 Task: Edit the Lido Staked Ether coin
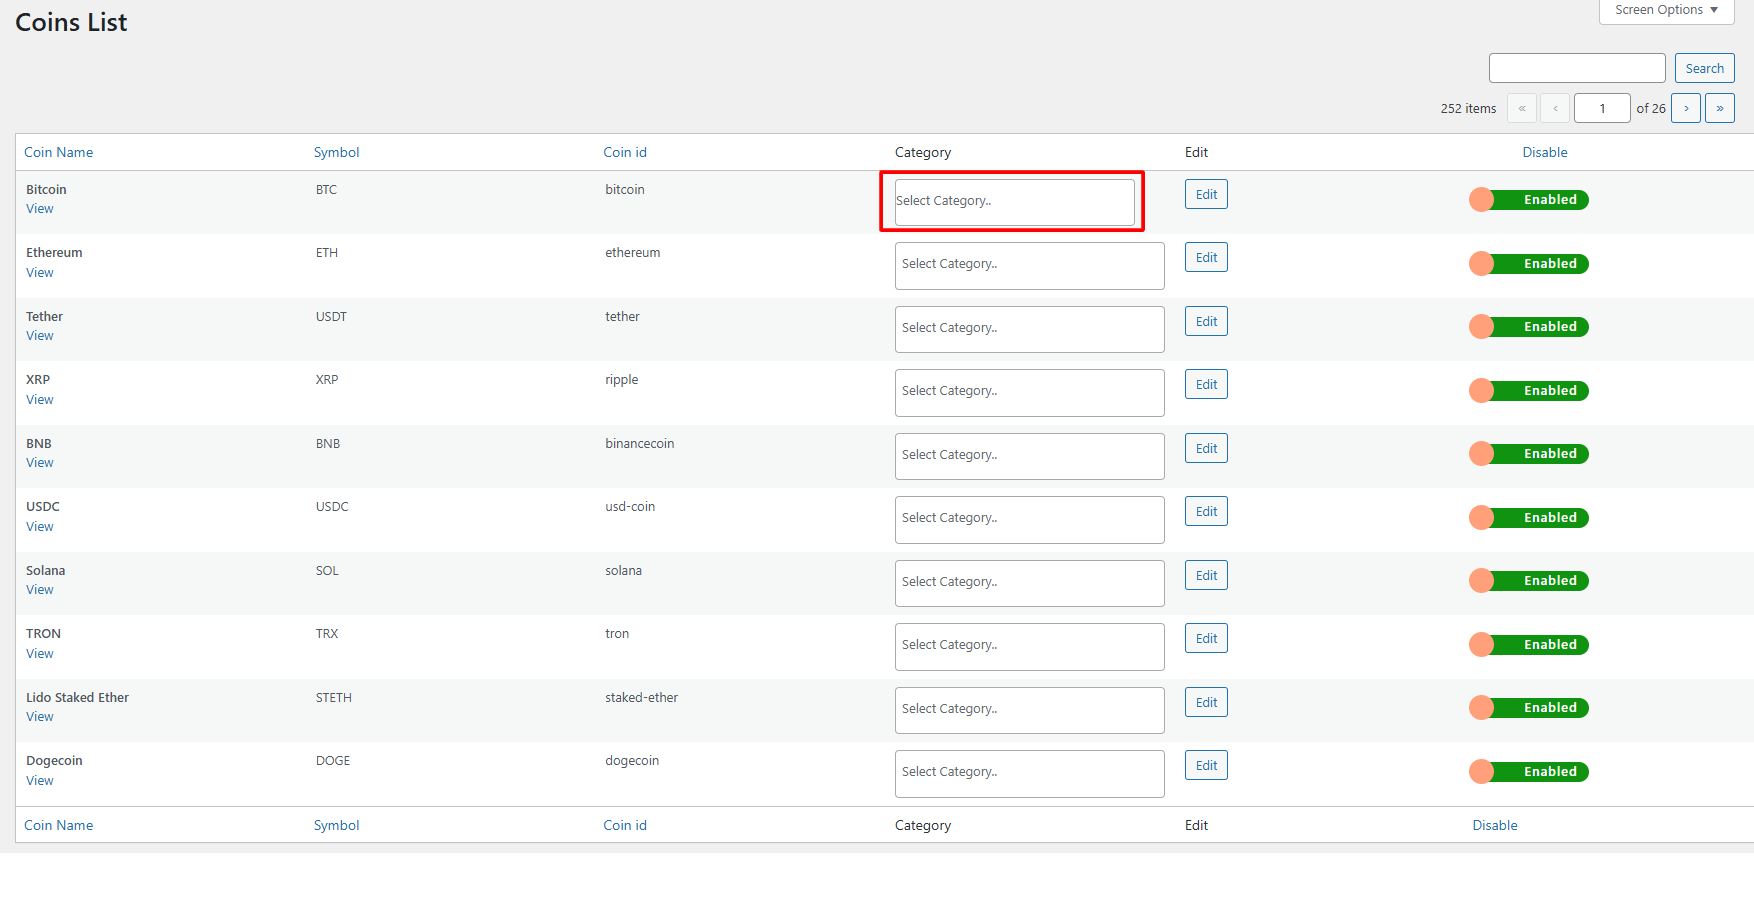tap(1206, 703)
